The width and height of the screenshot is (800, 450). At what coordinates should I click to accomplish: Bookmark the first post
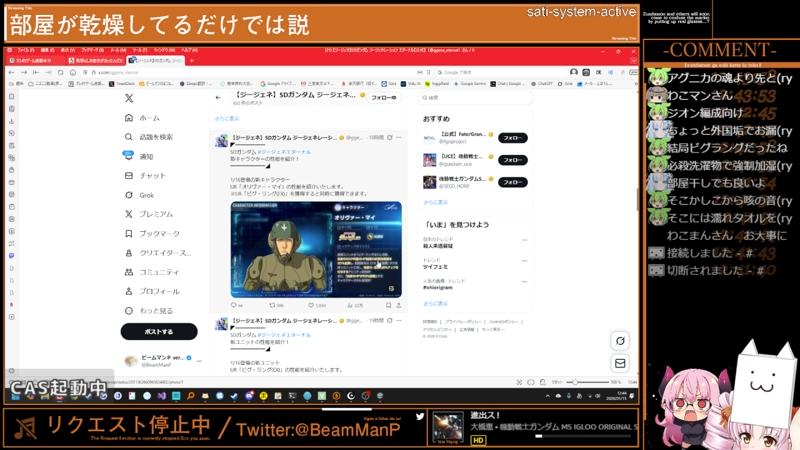[388, 305]
